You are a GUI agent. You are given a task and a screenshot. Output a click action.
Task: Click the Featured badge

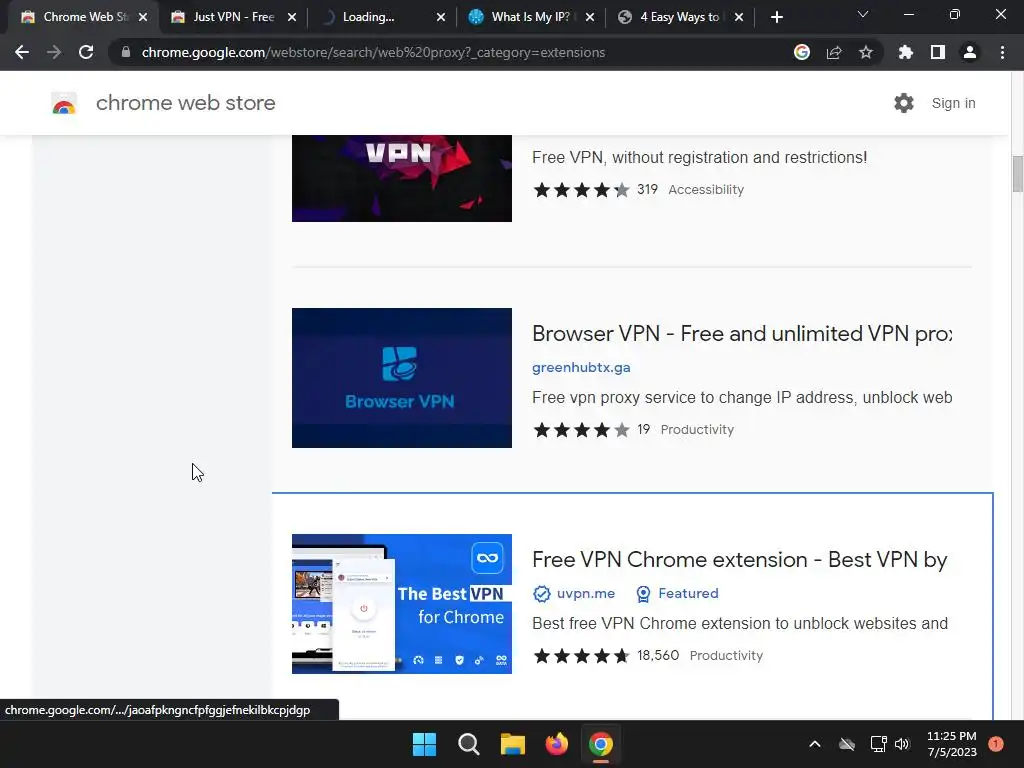point(677,594)
